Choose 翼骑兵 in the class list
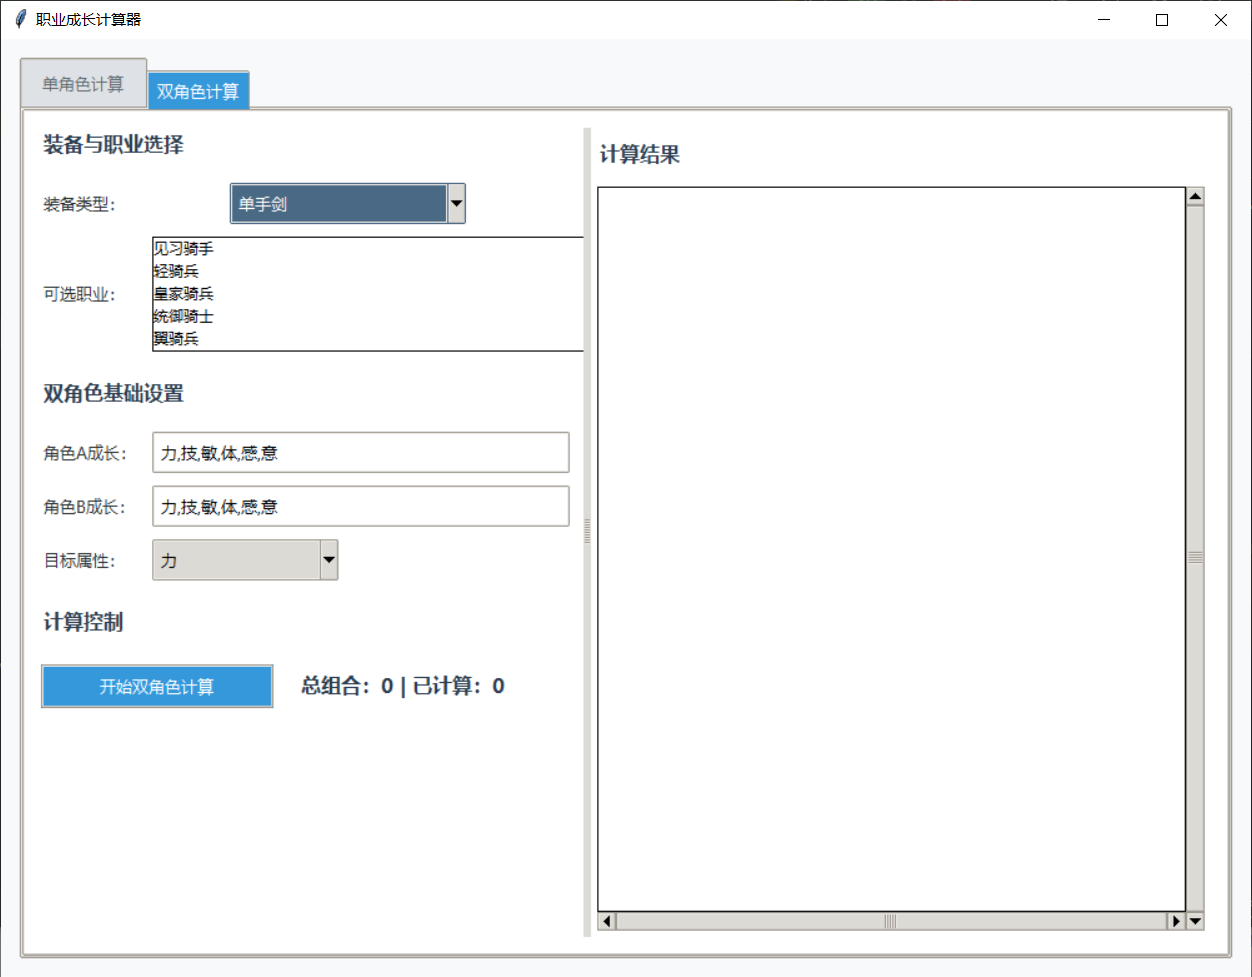 (176, 339)
